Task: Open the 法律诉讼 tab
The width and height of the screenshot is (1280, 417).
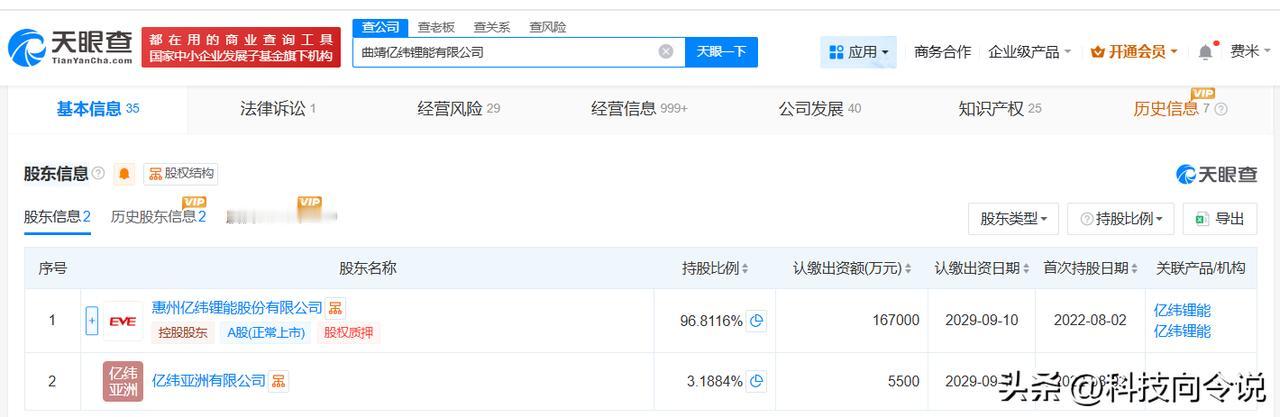Action: (278, 109)
